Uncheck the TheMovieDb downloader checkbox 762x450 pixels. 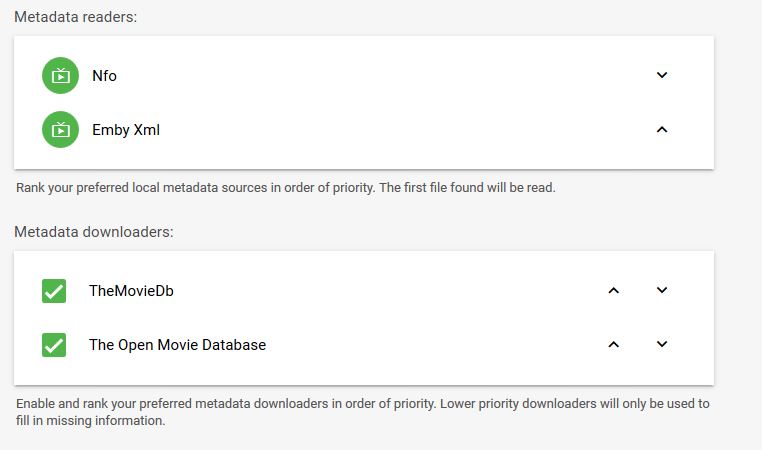(54, 291)
